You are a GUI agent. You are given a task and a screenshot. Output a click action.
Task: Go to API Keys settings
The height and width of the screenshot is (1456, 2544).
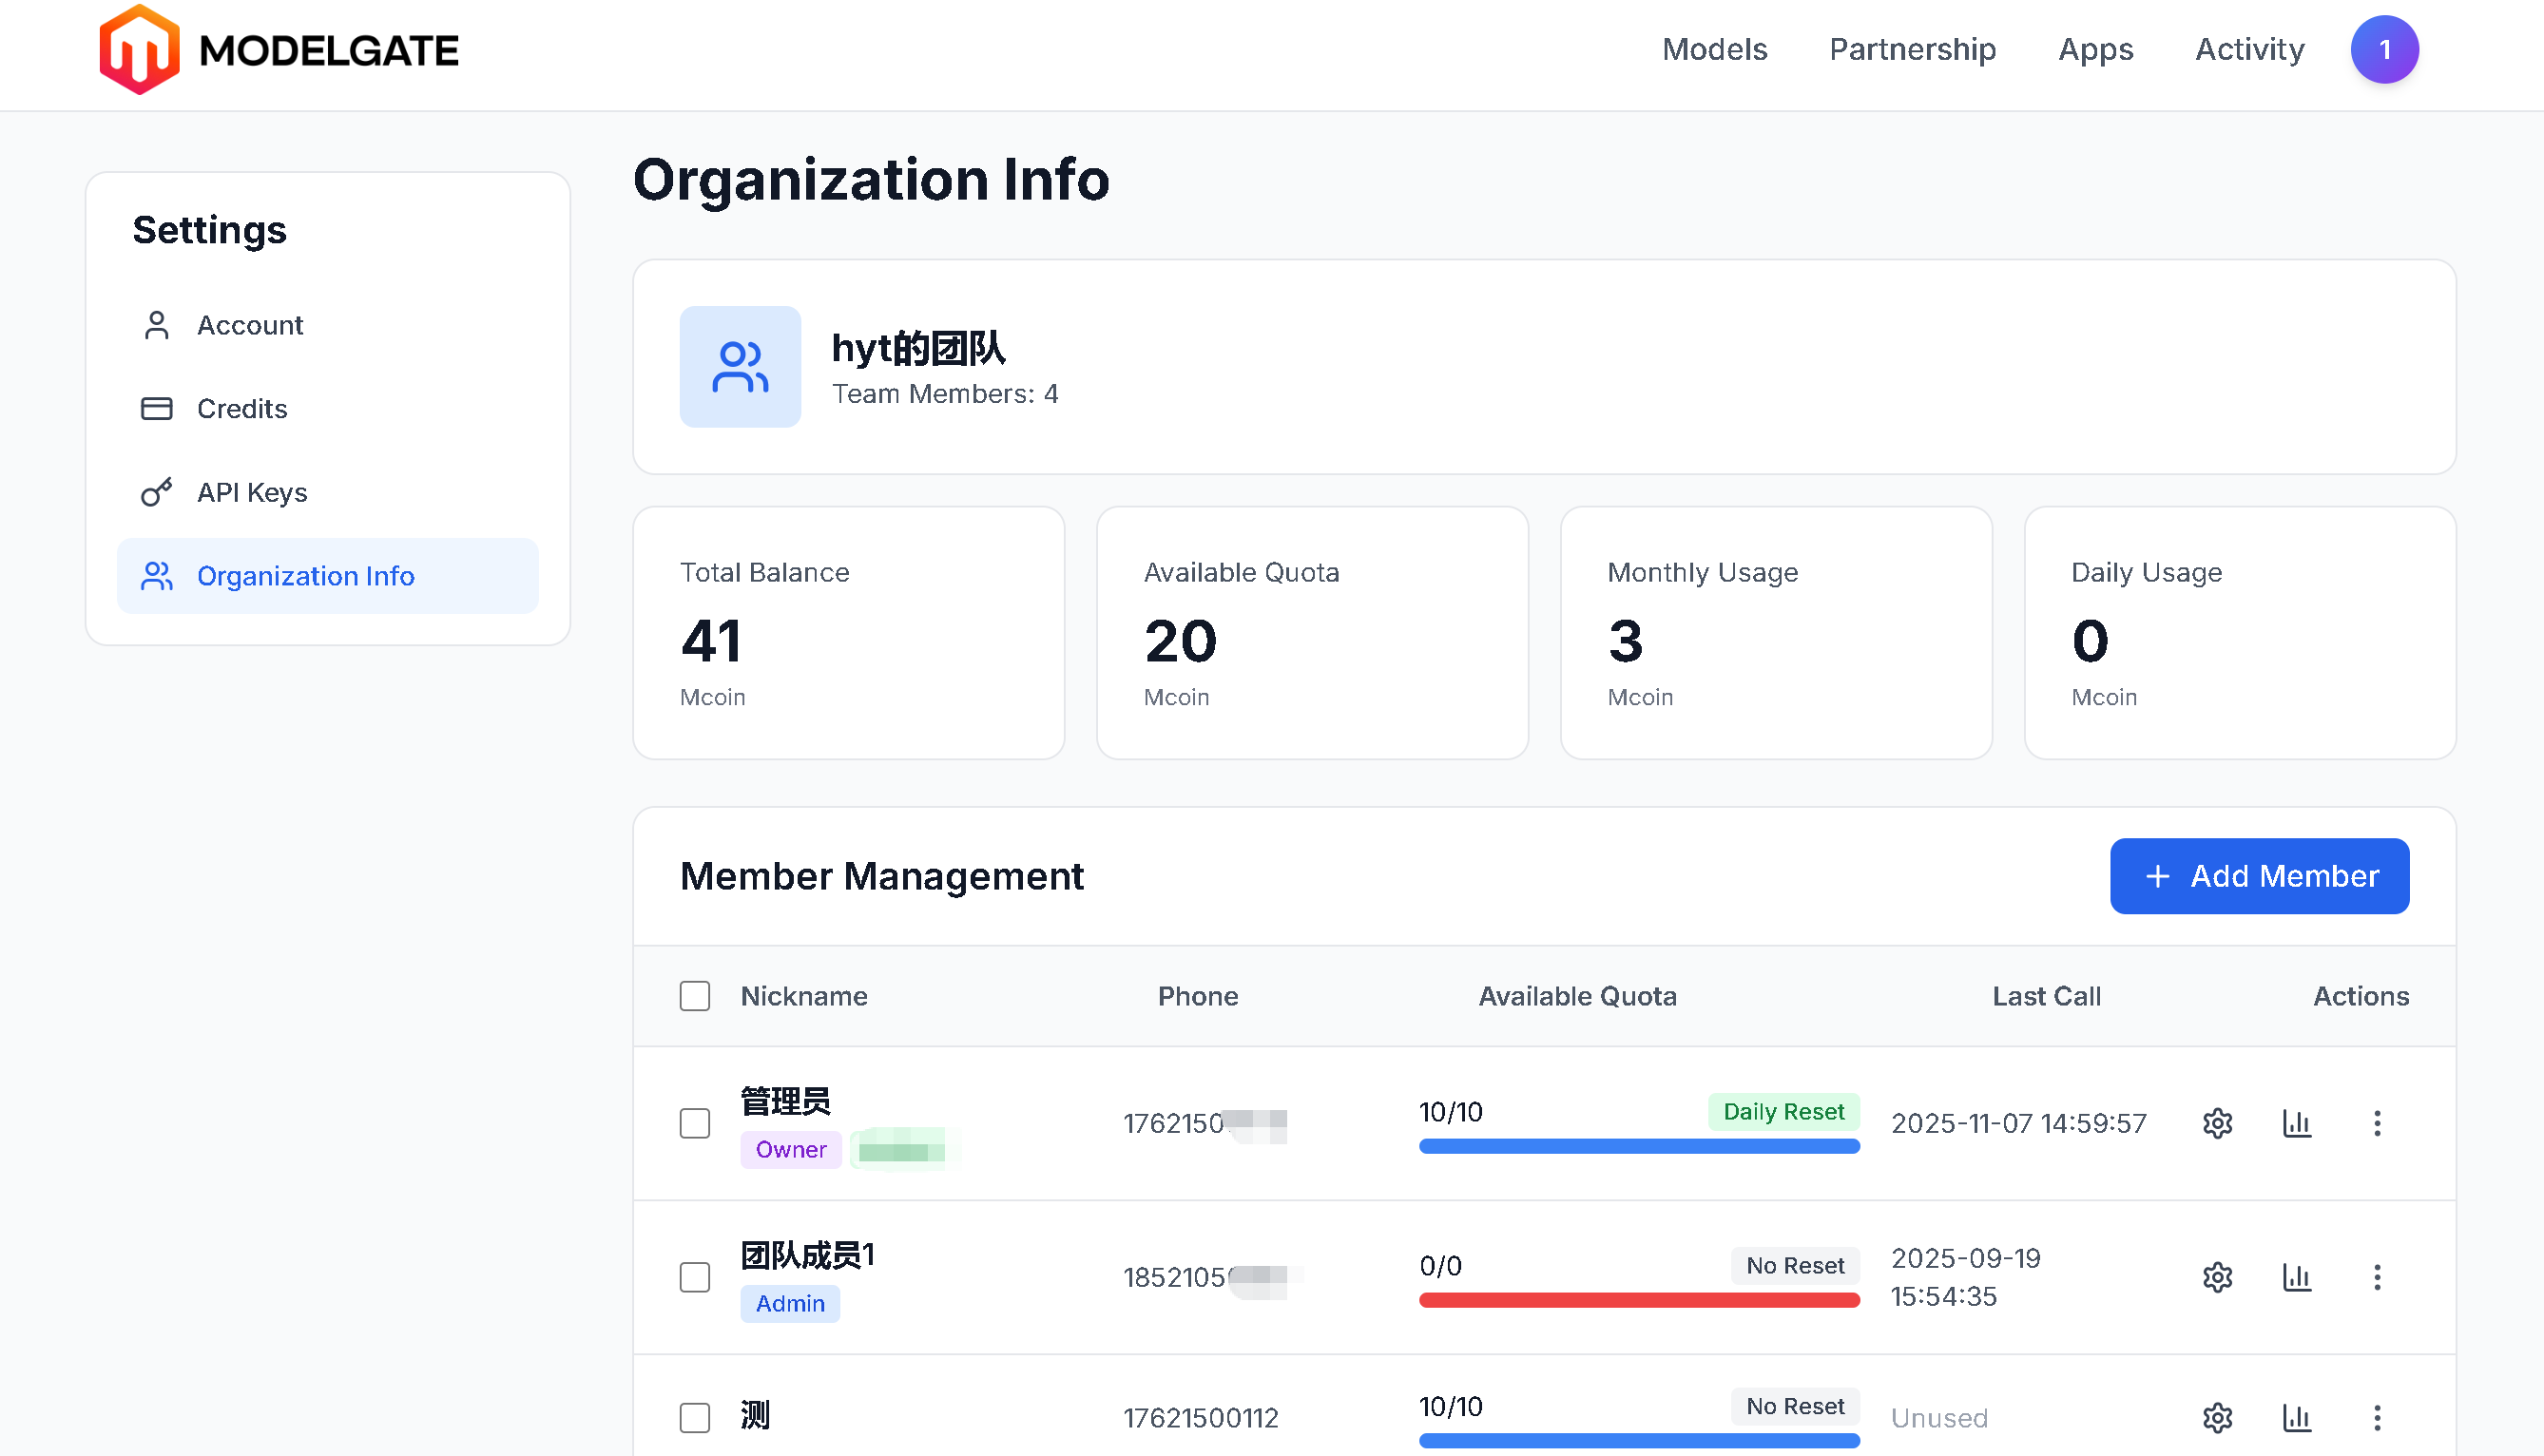click(252, 492)
